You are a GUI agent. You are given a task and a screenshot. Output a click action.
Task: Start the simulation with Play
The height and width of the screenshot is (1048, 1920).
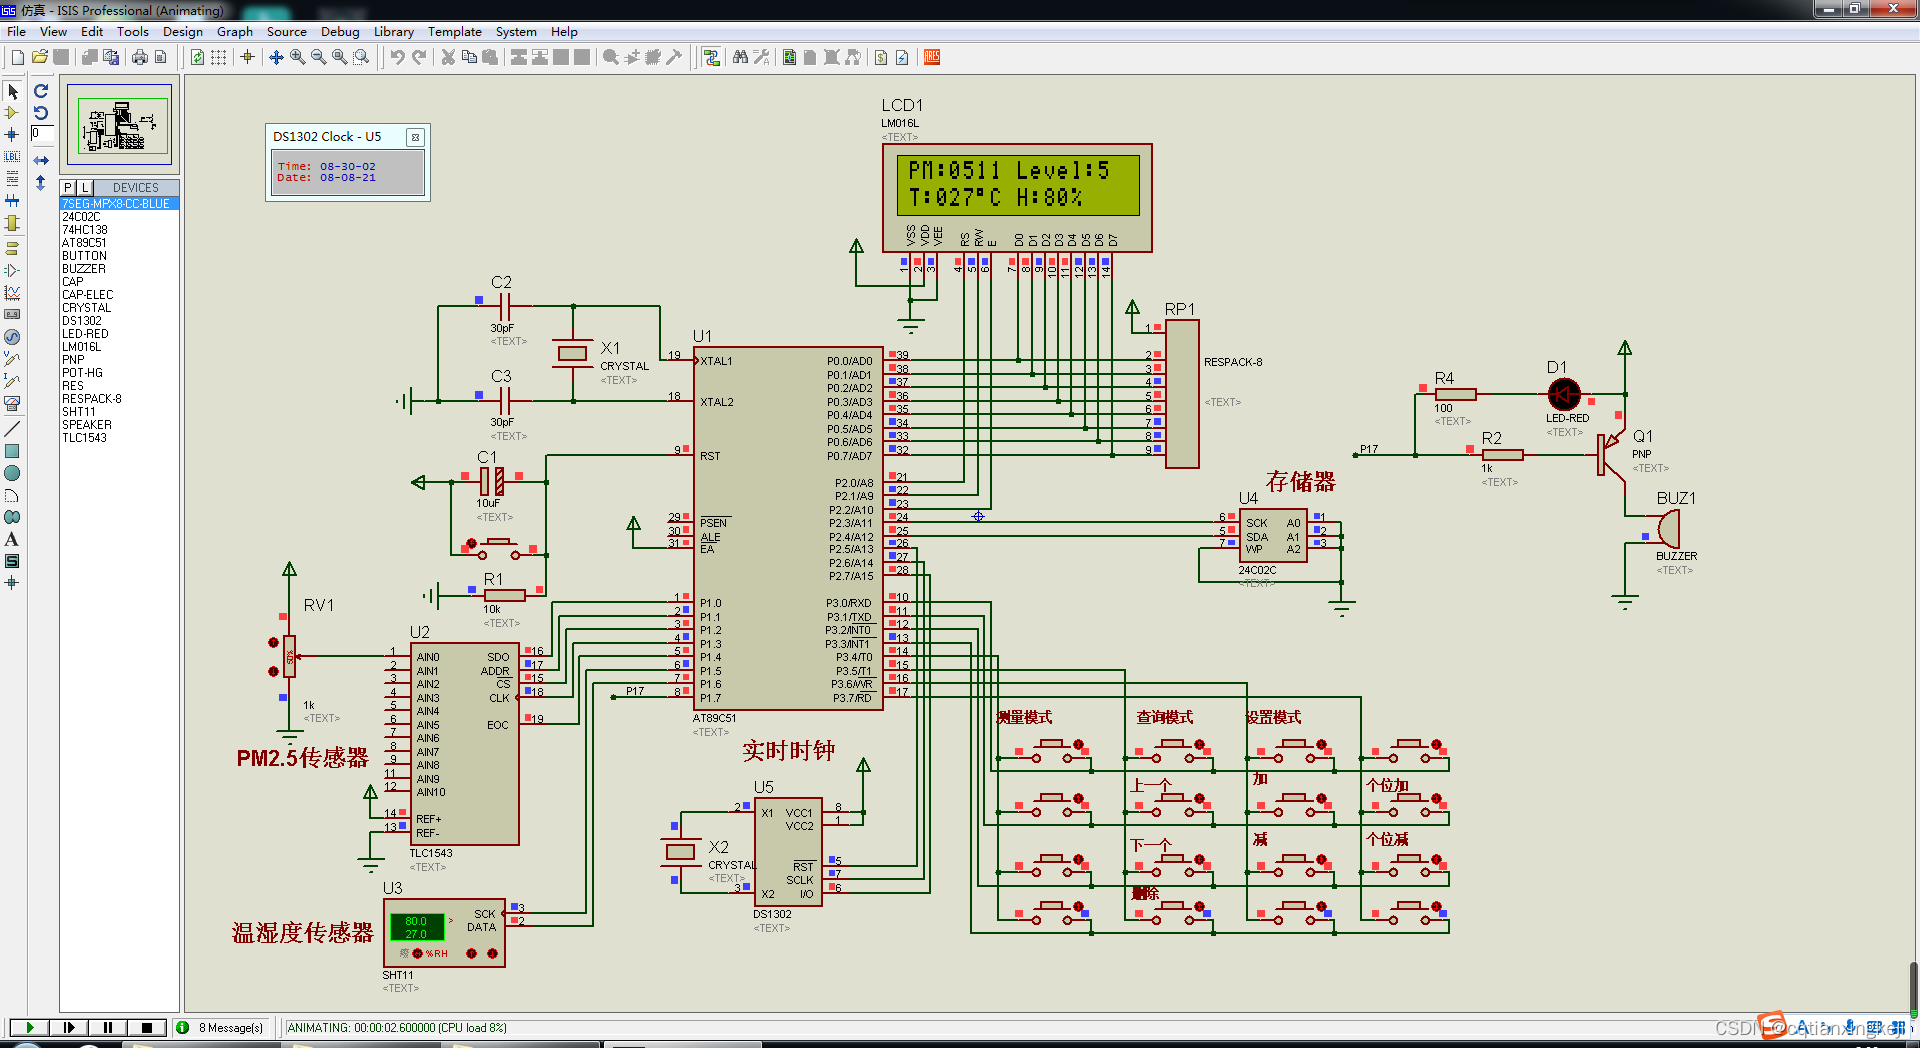(29, 1027)
